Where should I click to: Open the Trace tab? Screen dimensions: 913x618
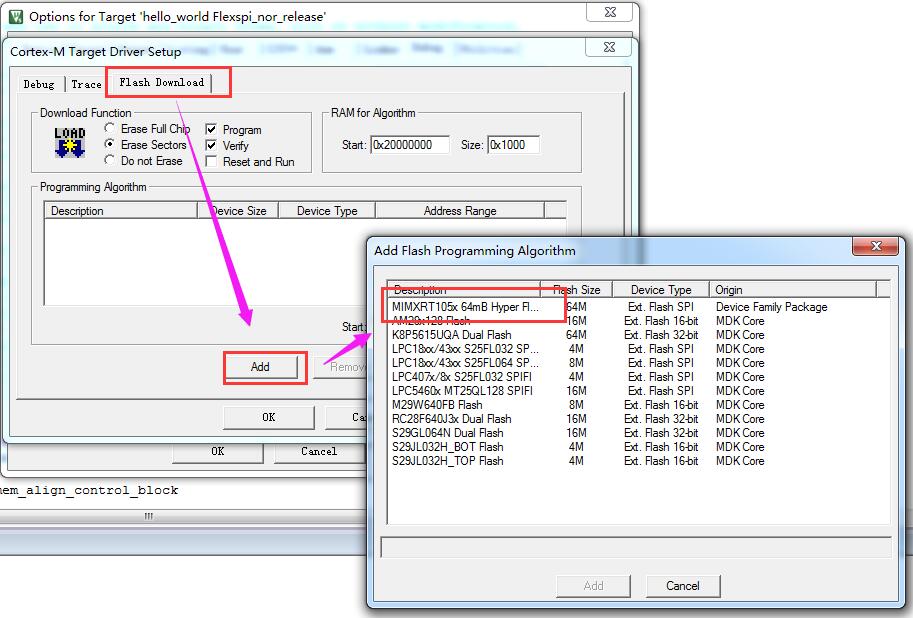tap(86, 84)
